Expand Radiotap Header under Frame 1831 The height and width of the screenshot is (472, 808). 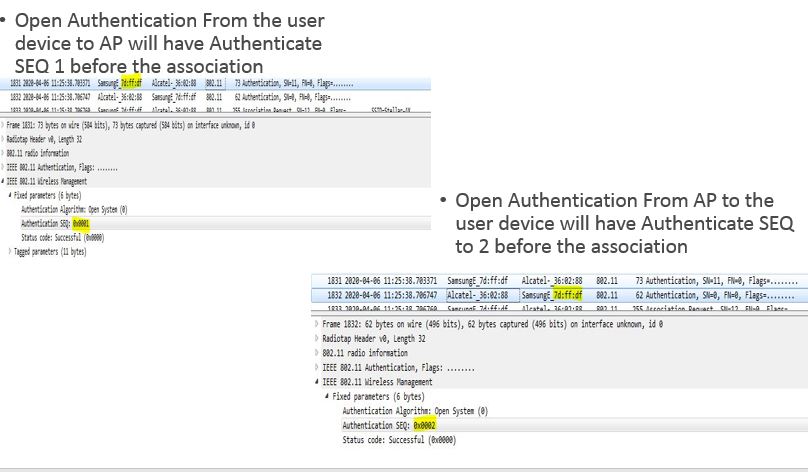3,139
